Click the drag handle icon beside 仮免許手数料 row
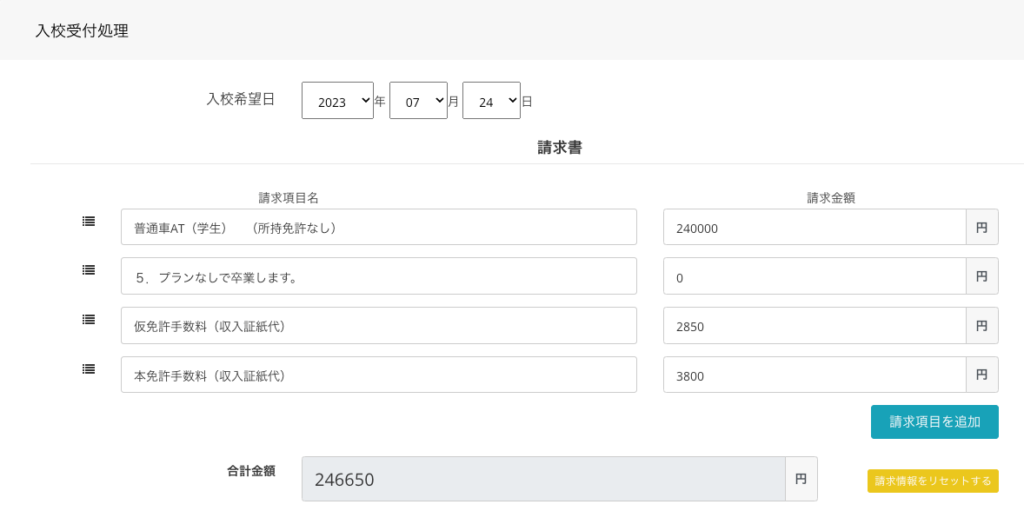 click(x=89, y=319)
